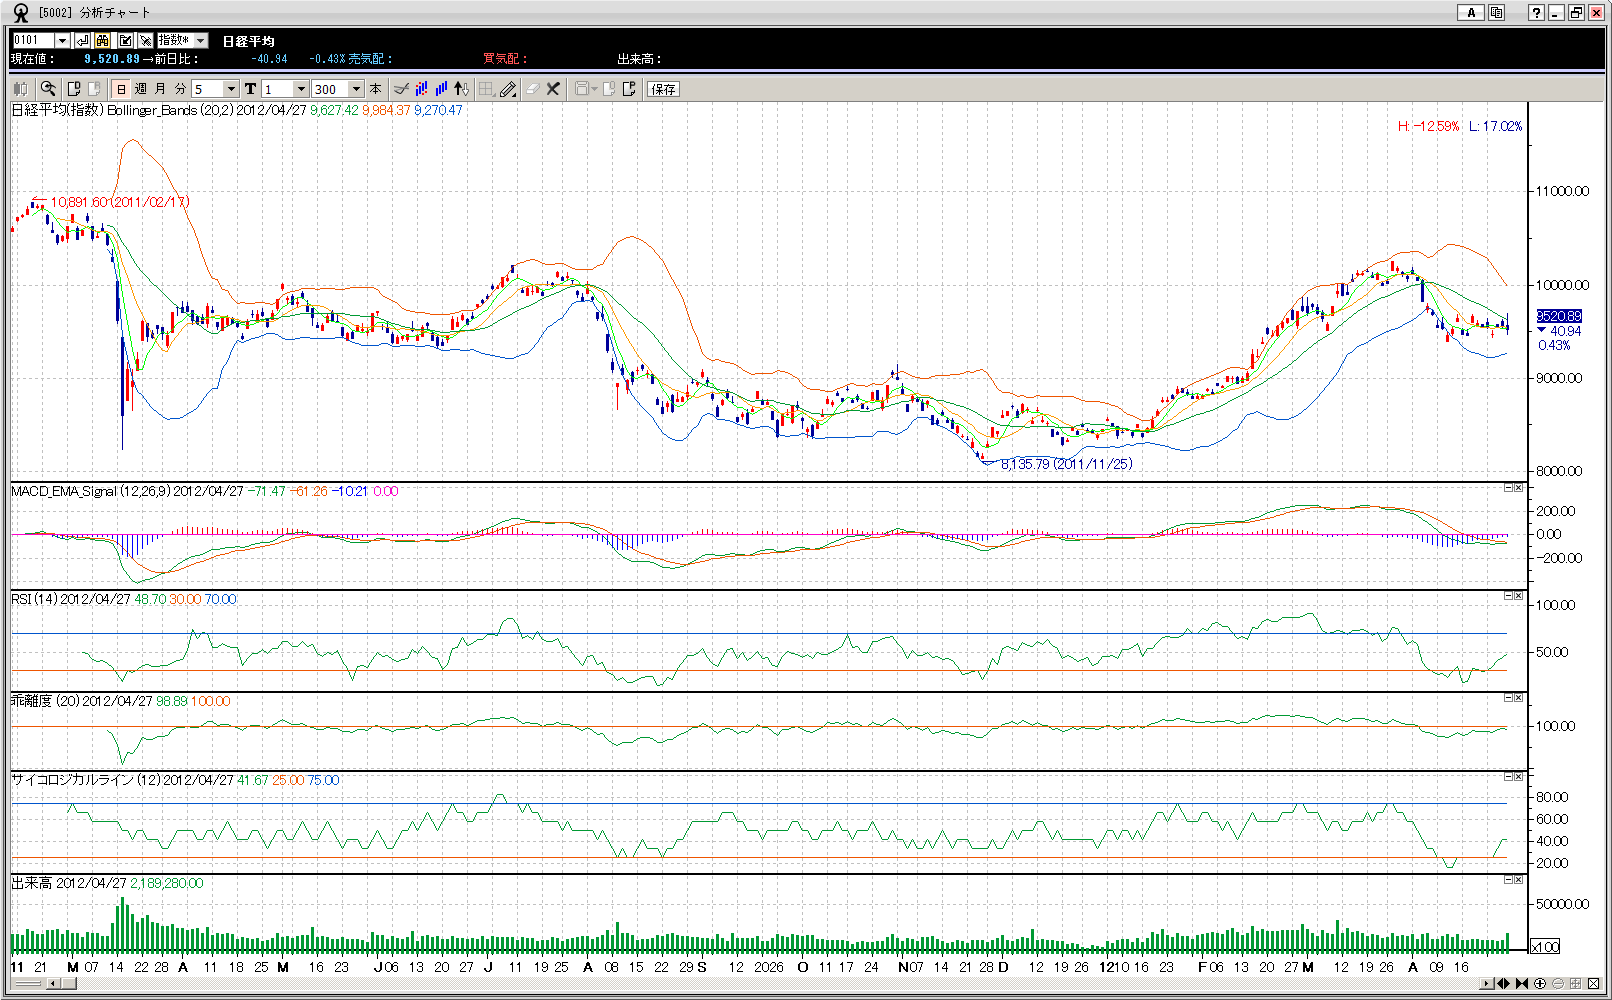The width and height of the screenshot is (1612, 1000).
Task: Click the binoculars stock search icon
Action: 103,41
